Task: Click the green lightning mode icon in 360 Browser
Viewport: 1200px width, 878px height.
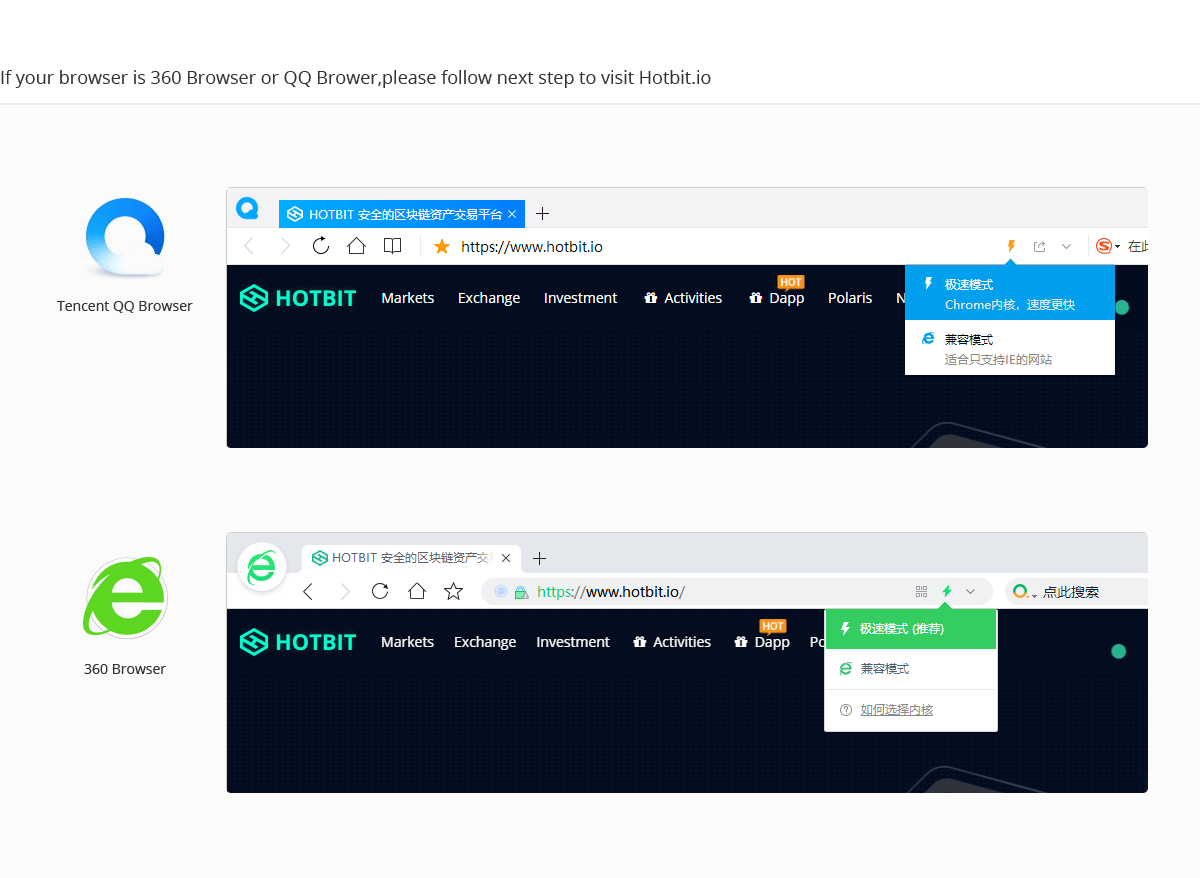Action: click(x=947, y=591)
